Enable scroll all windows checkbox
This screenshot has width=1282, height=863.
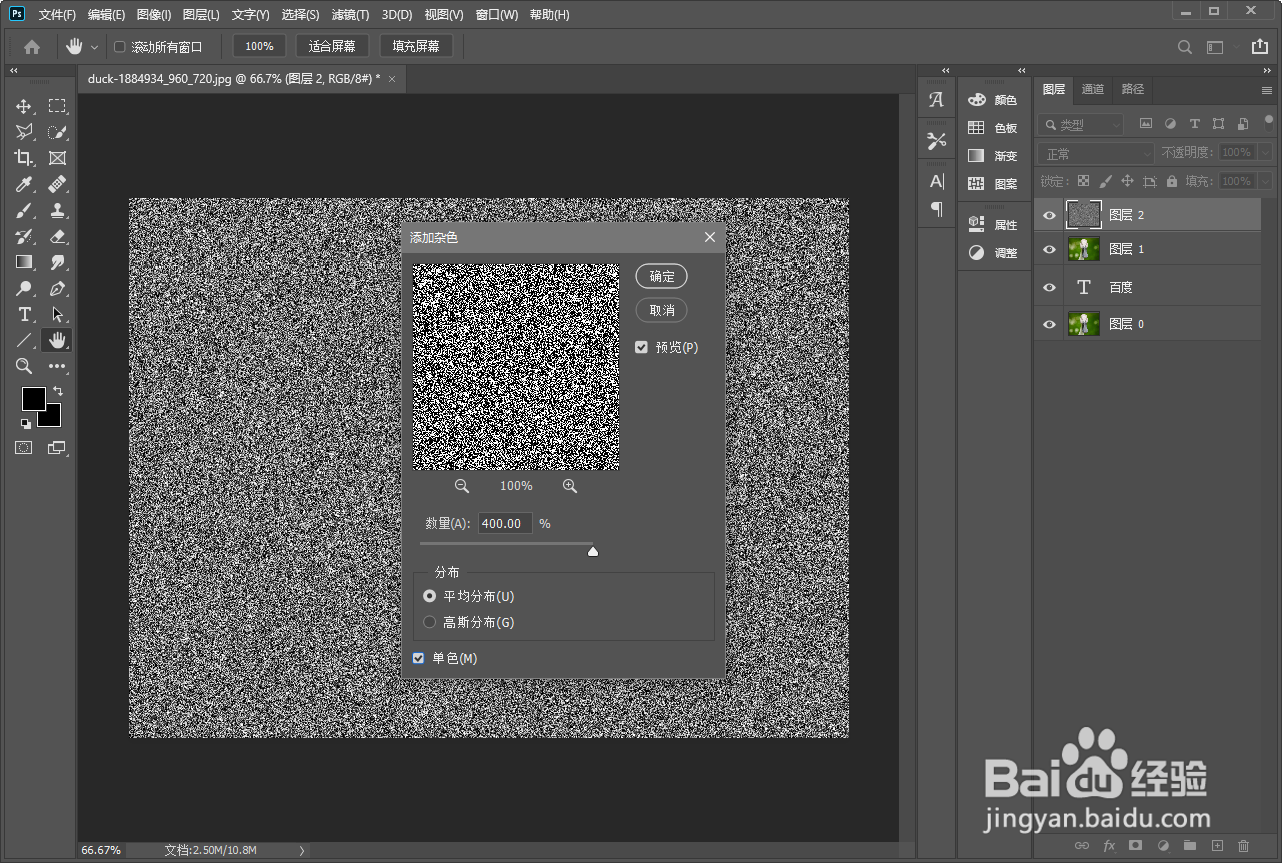pos(120,47)
